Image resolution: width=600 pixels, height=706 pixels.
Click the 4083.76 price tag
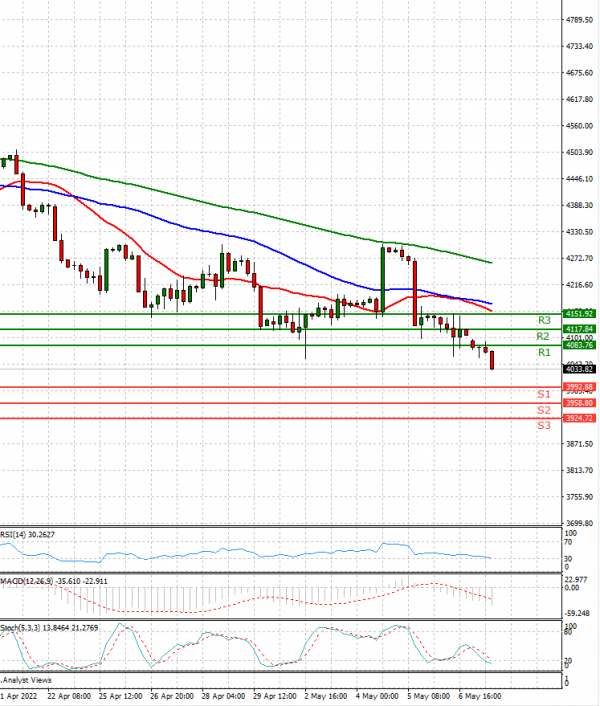tap(580, 345)
